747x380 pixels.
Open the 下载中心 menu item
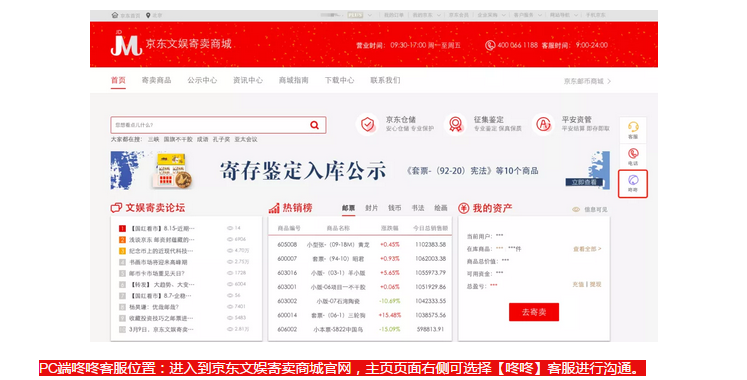point(339,80)
